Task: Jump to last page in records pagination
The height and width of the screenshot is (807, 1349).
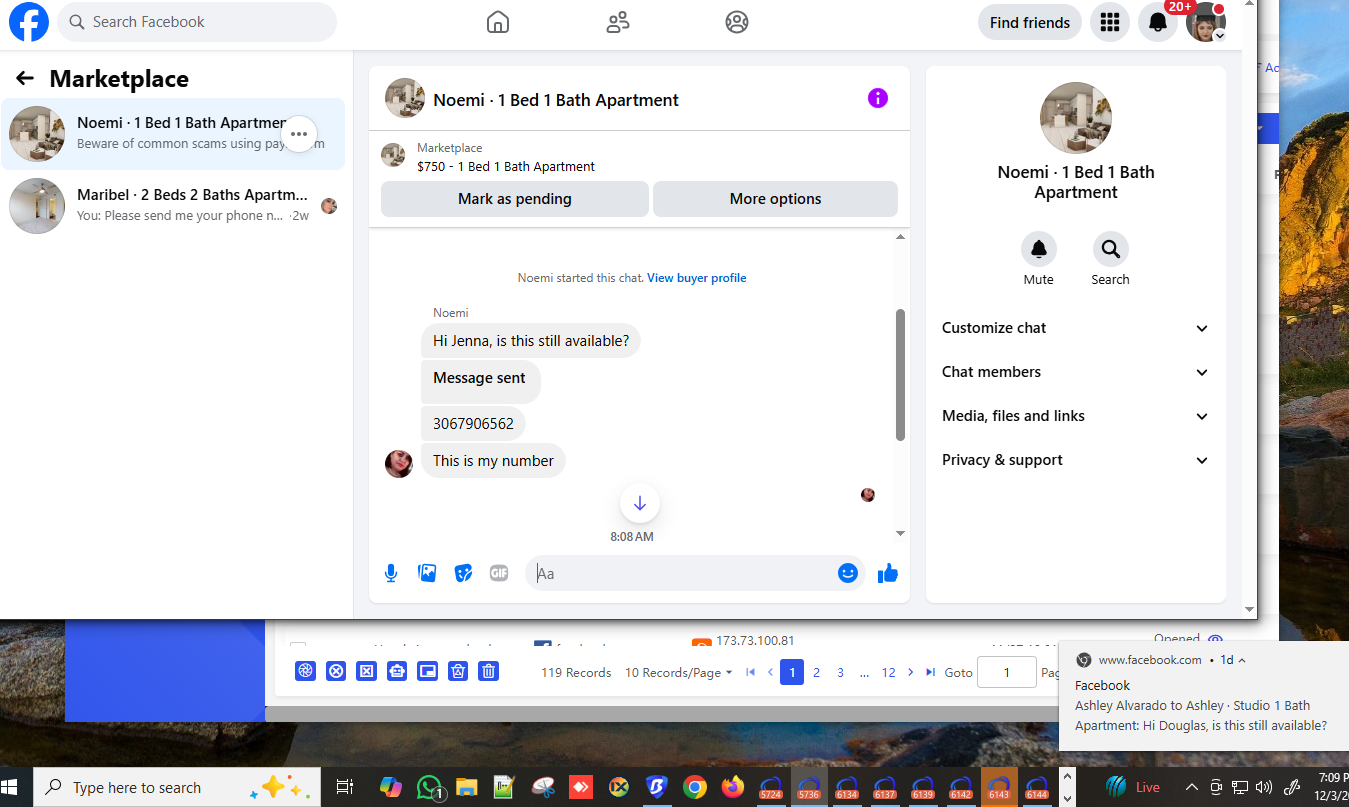Action: pyautogui.click(x=931, y=672)
